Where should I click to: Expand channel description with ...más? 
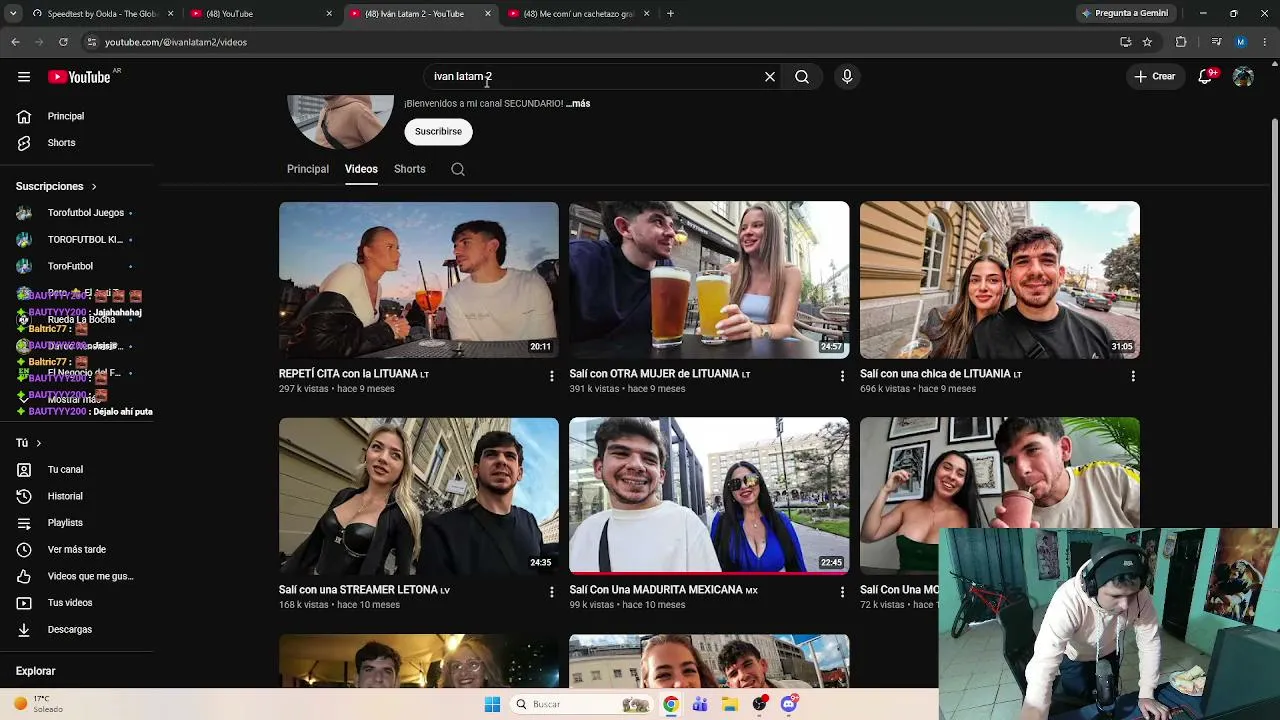coord(578,104)
